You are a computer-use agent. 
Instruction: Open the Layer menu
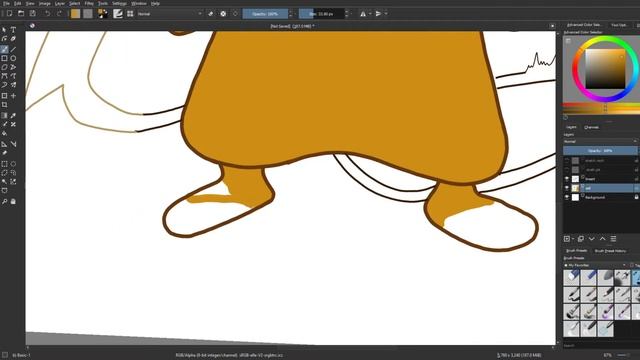(60, 3)
